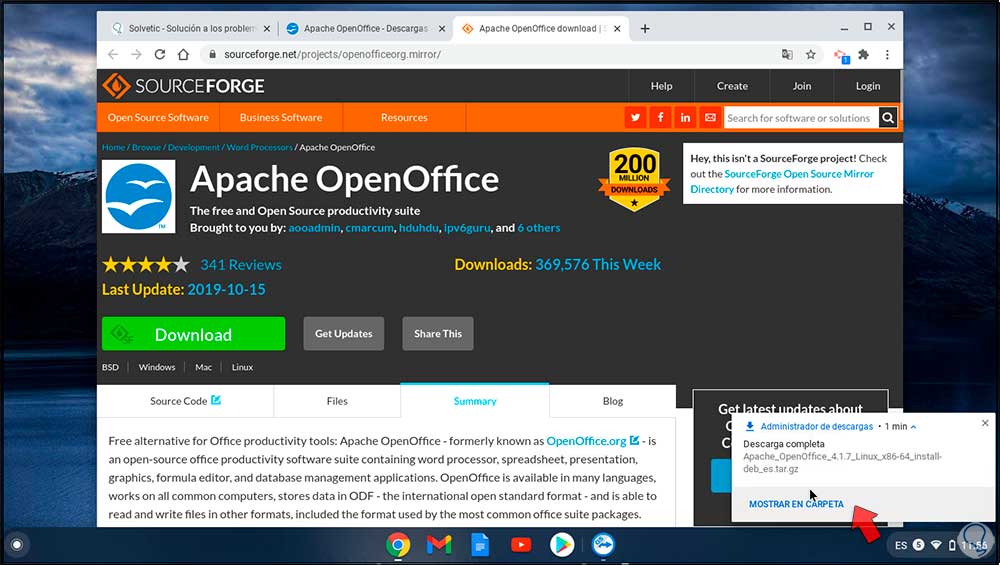Open YouTube from the shelf
Viewport: 1000px width, 565px height.
[521, 545]
